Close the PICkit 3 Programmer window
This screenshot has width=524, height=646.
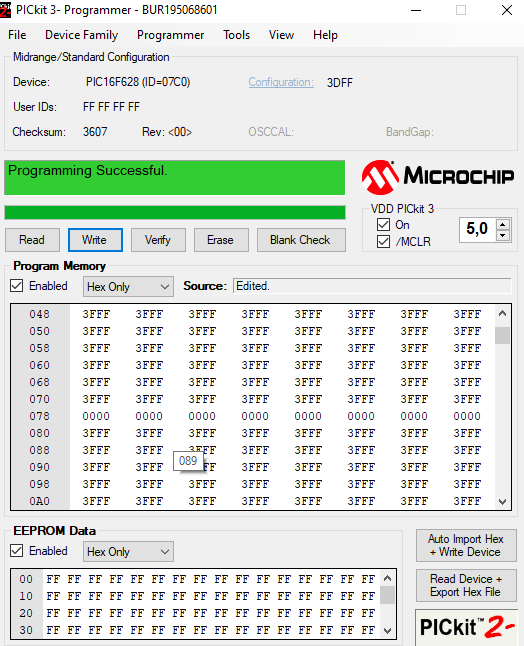click(x=507, y=10)
